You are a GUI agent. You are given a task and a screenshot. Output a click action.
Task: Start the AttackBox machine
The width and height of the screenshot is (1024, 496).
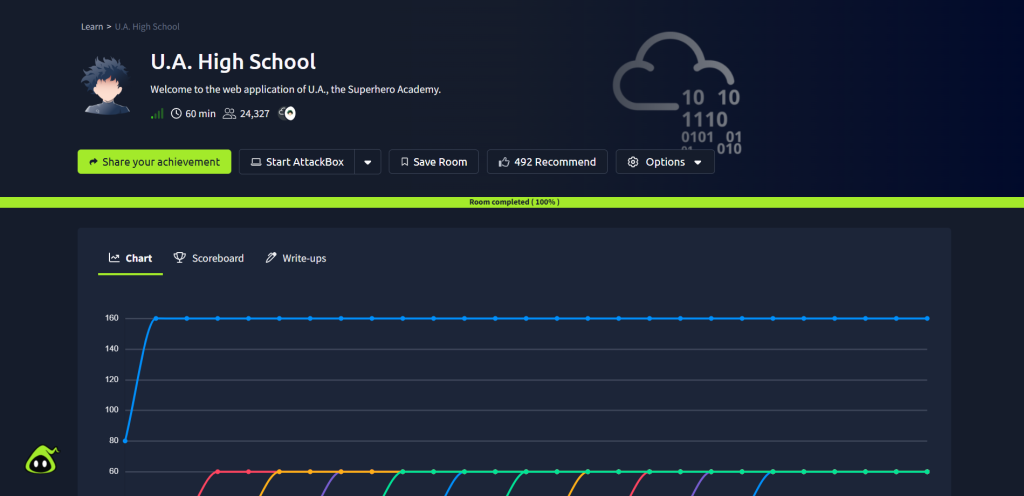297,162
